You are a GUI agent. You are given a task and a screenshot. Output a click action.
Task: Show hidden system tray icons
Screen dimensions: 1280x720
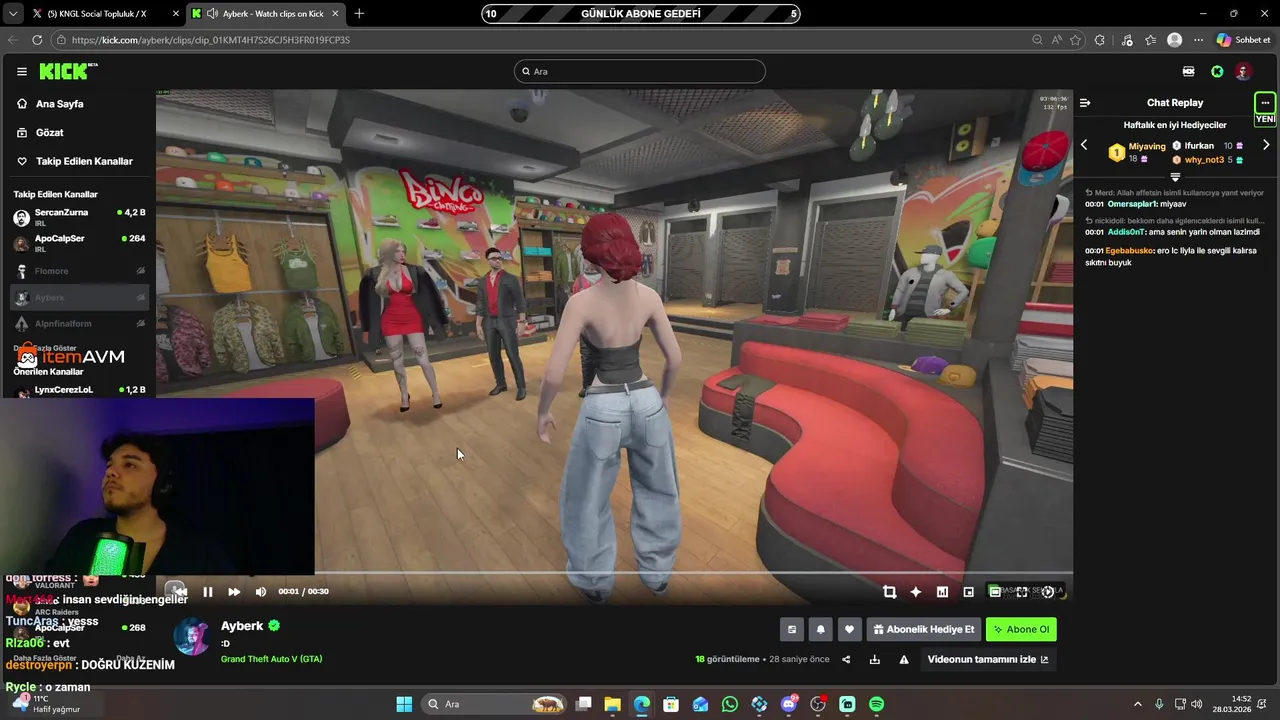point(1138,704)
